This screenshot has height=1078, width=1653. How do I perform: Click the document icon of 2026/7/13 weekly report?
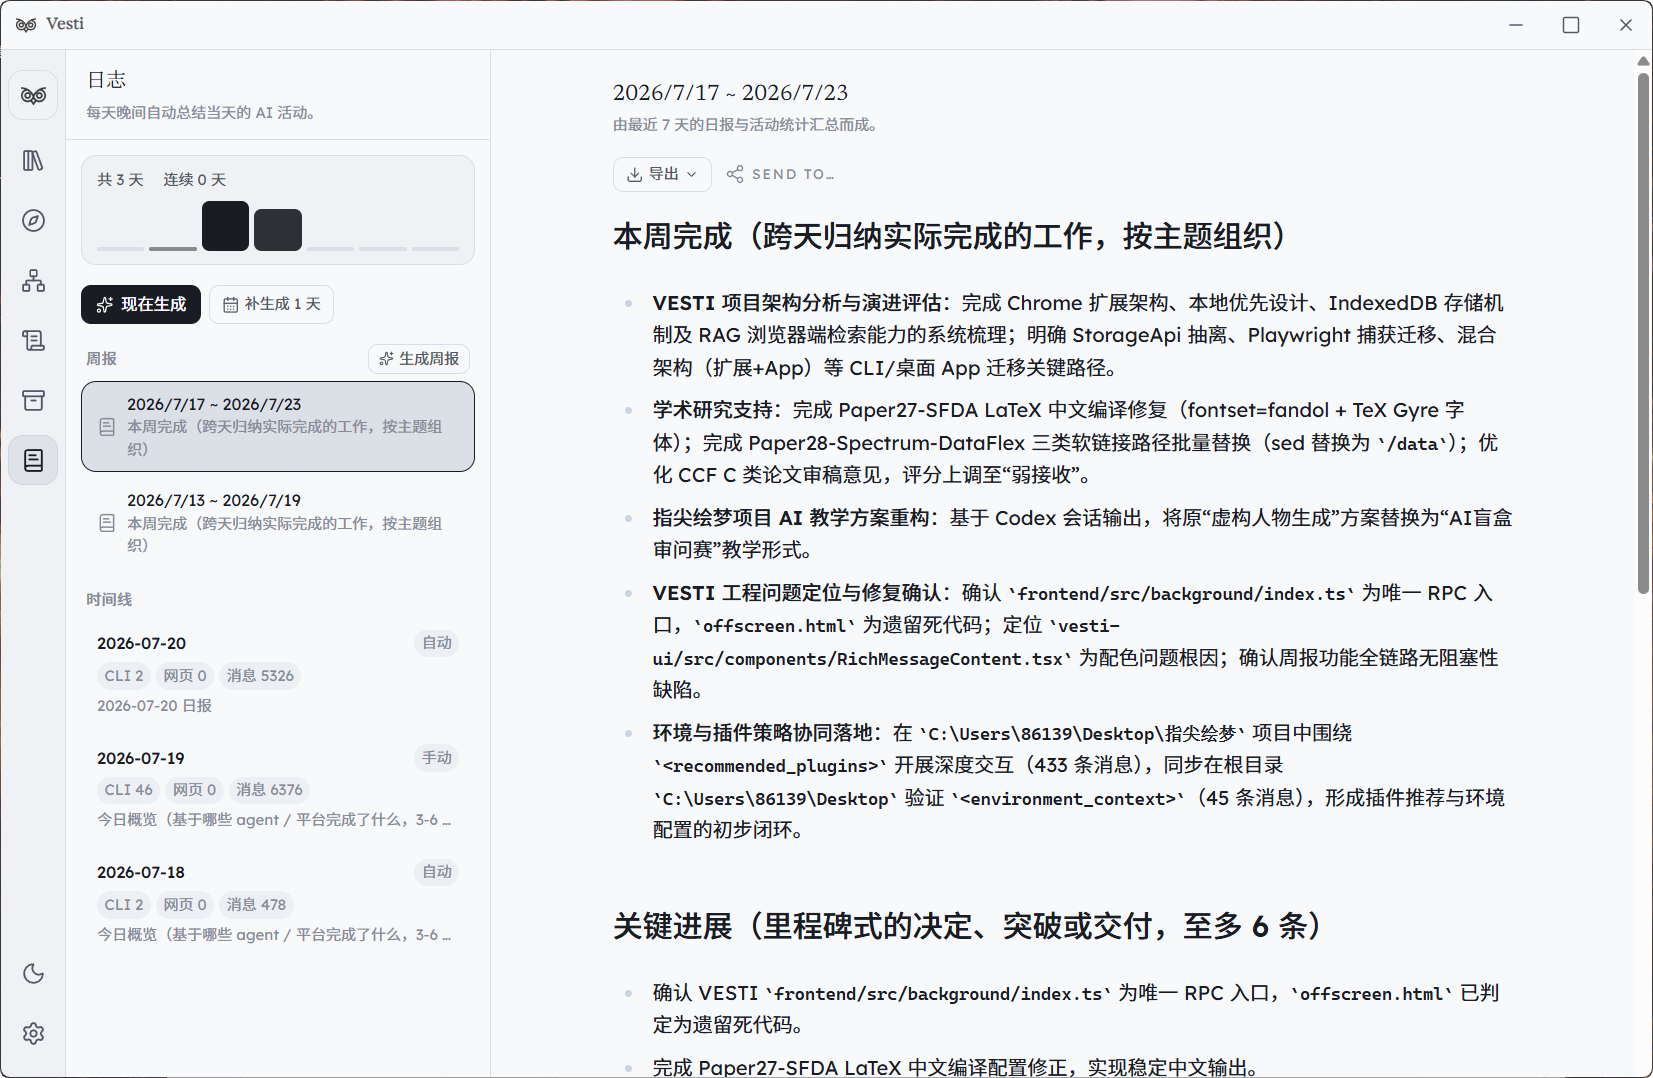(x=107, y=523)
